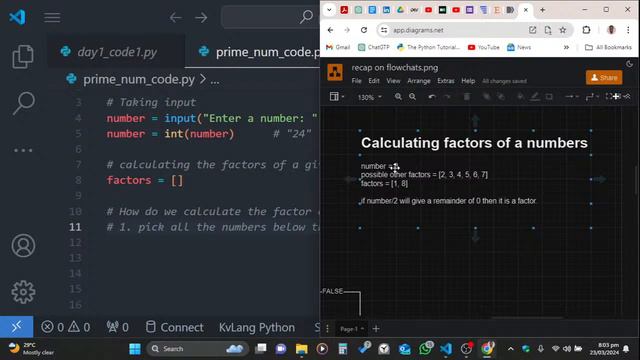Open a new Chrome tab

(542, 10)
